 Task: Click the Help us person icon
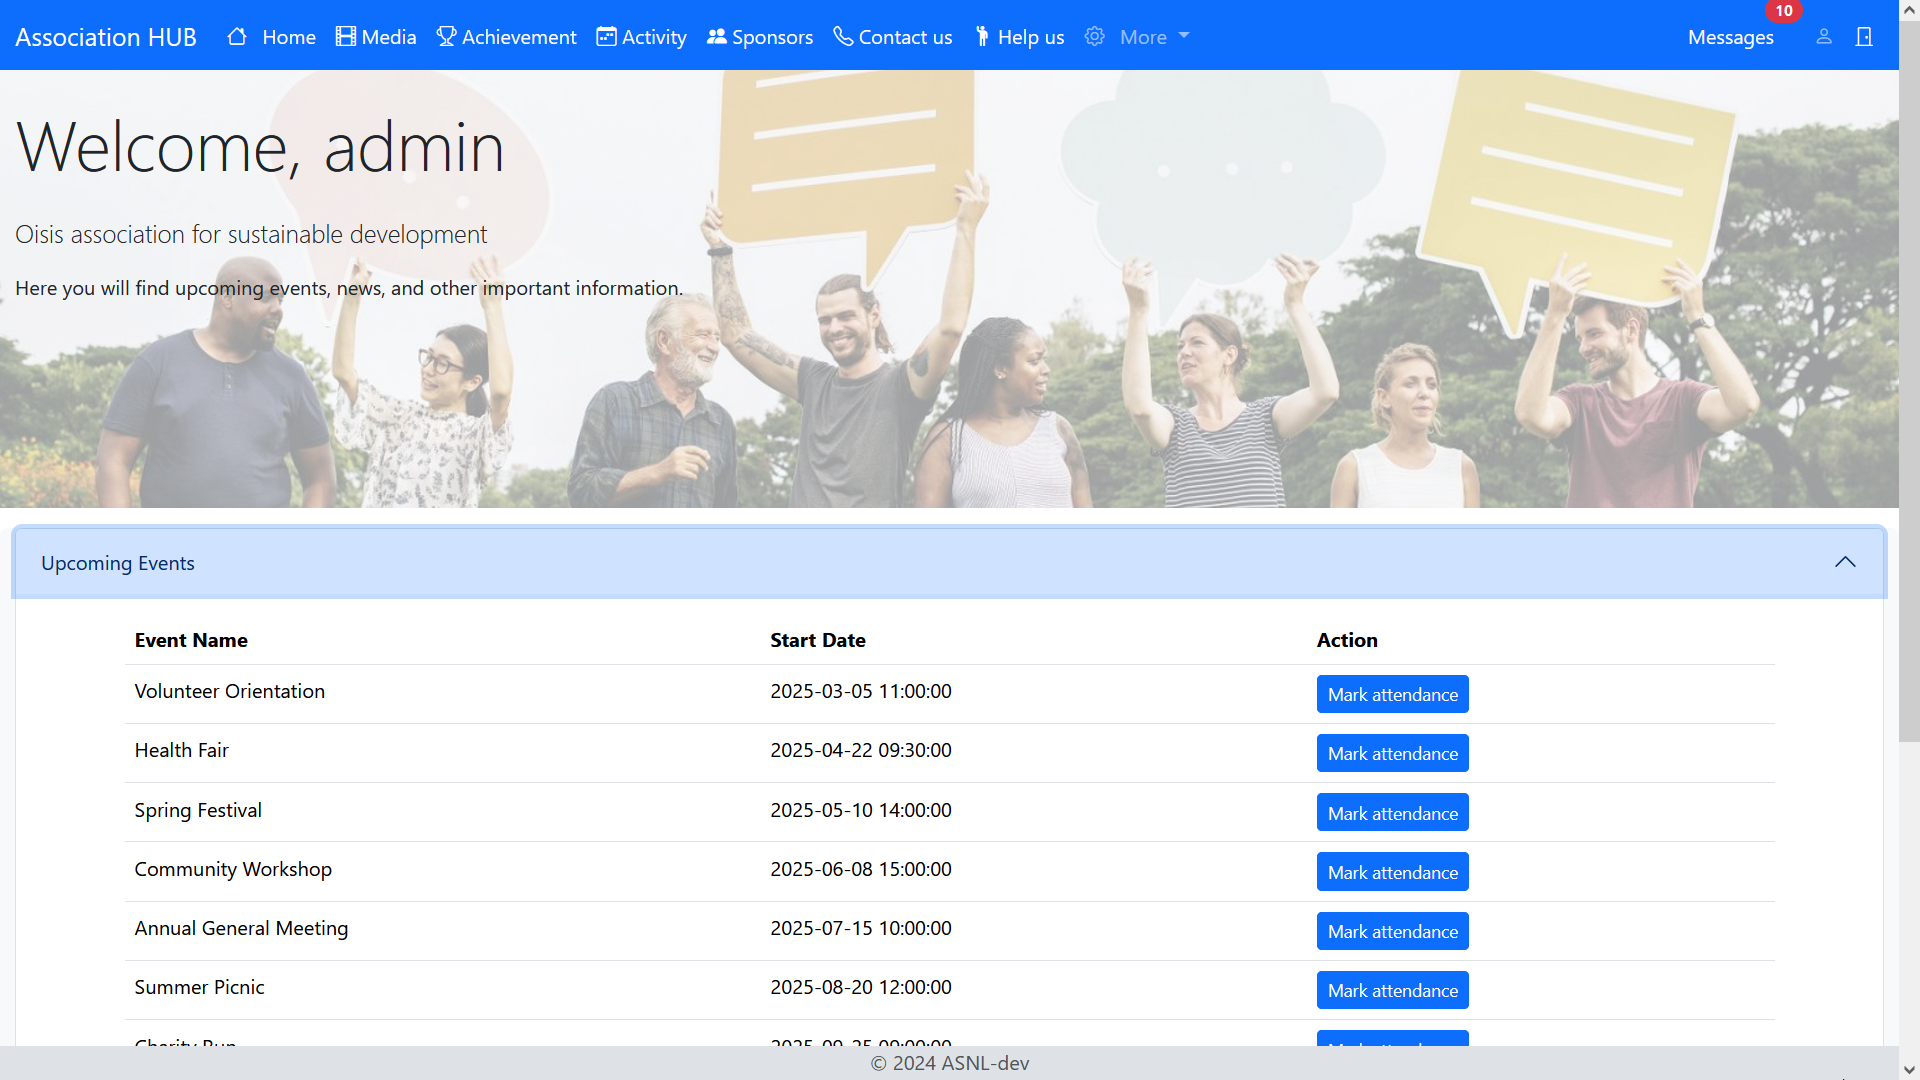(x=982, y=37)
